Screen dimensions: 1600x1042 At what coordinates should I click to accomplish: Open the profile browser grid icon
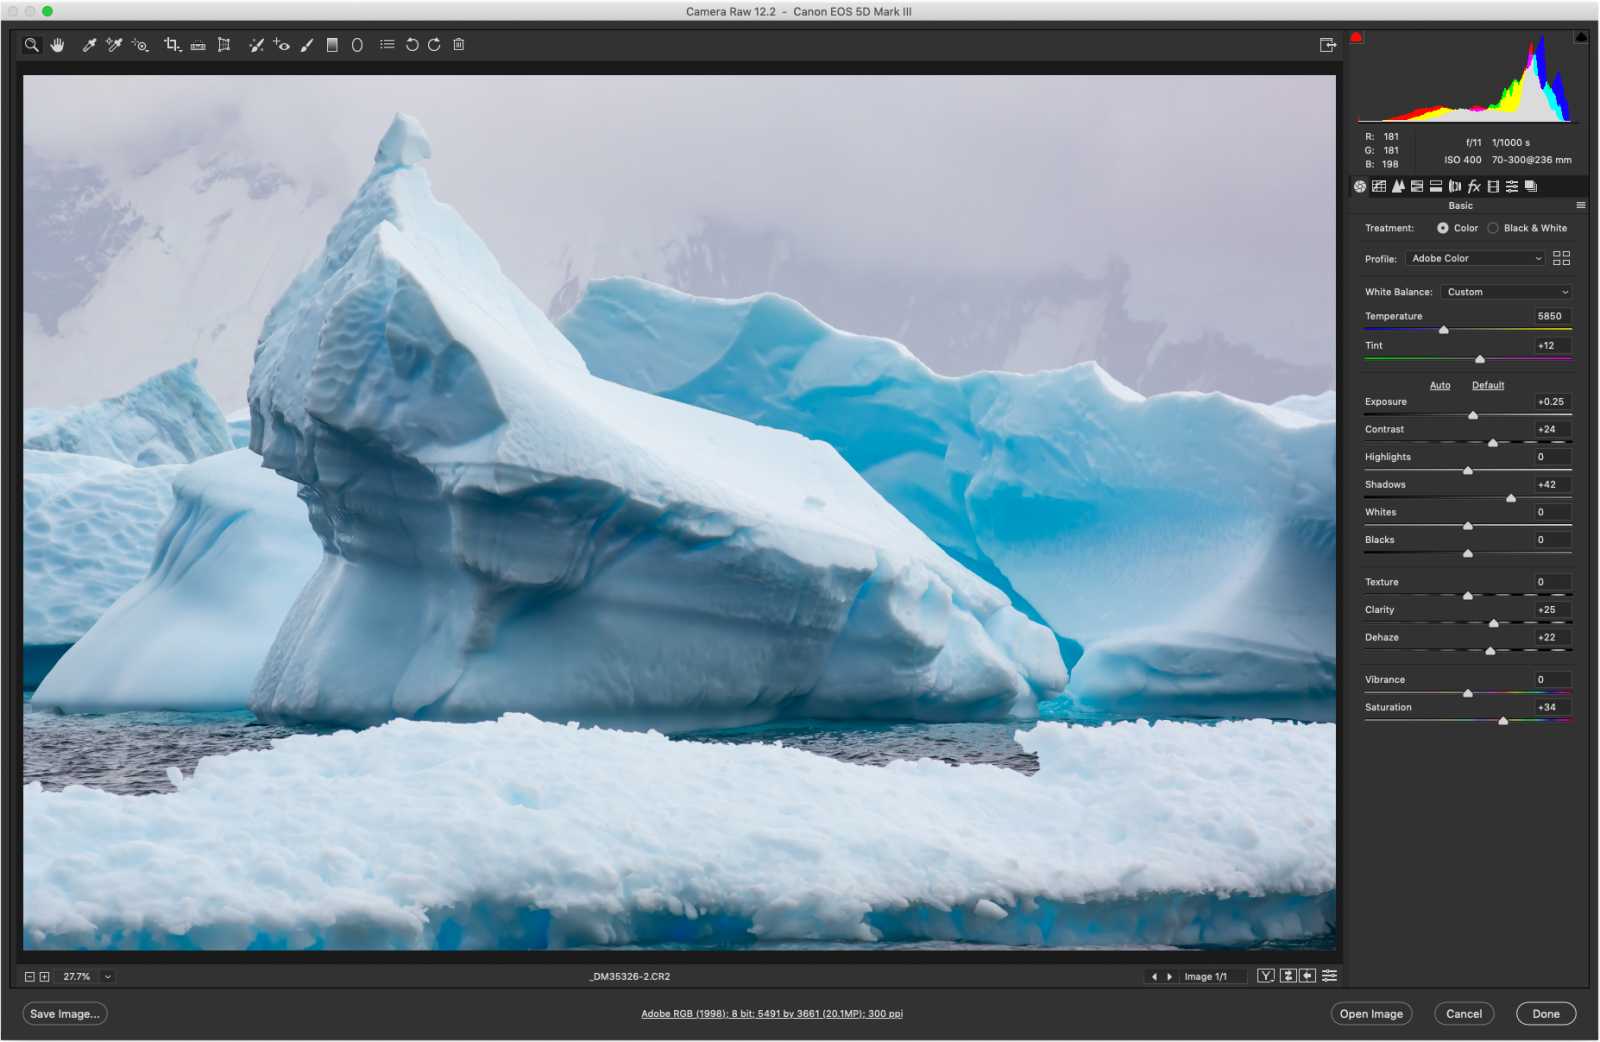coord(1561,258)
